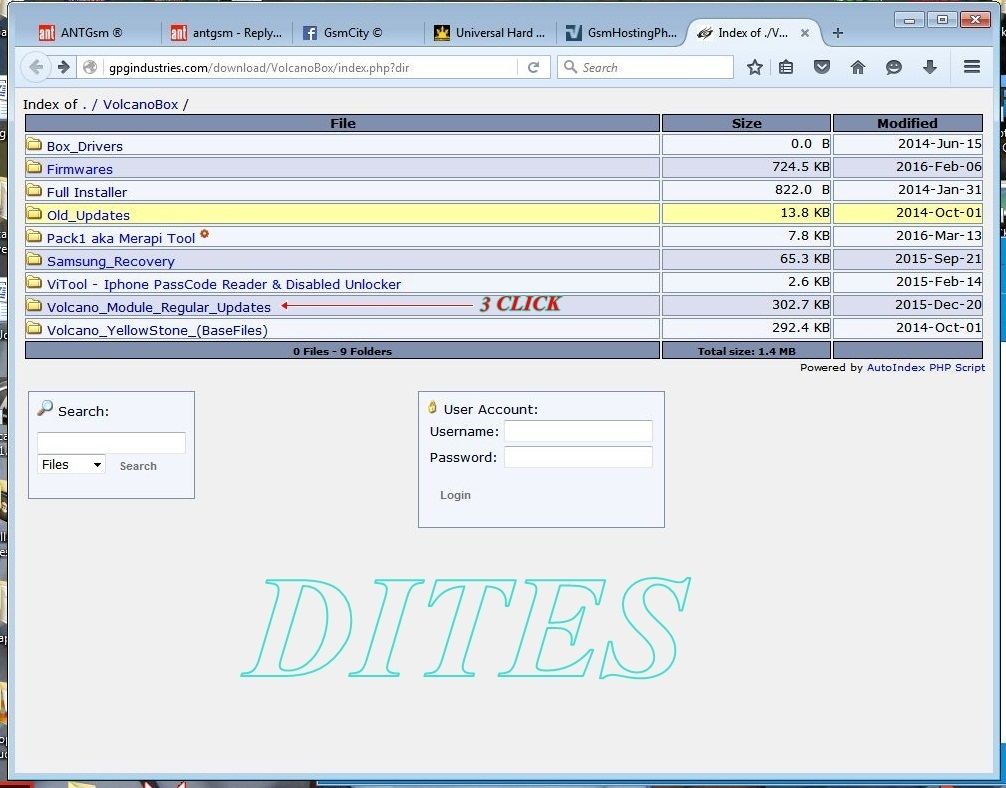Expand the Files search type dropdown
The width and height of the screenshot is (1006, 788).
pyautogui.click(x=71, y=465)
